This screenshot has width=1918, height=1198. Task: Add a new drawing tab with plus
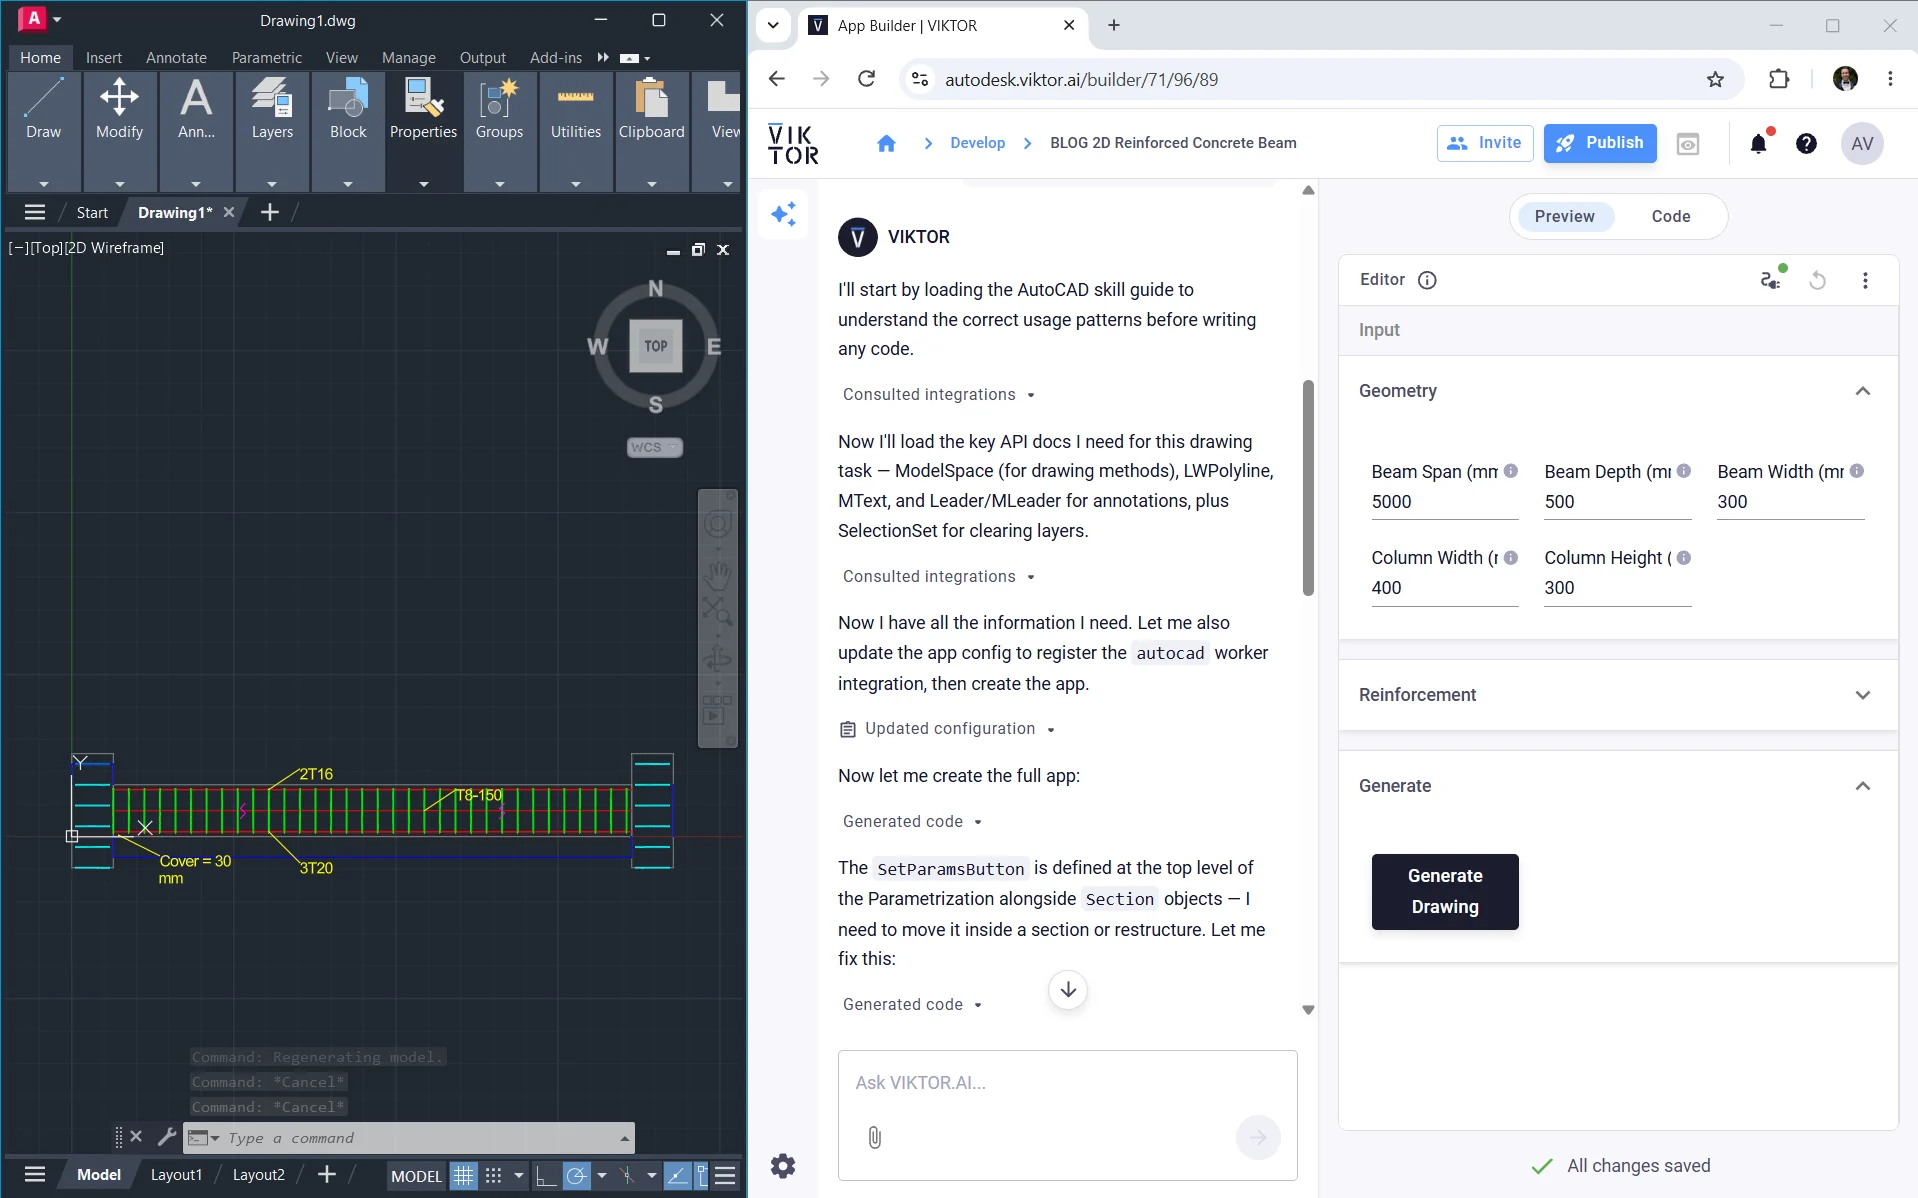point(270,212)
